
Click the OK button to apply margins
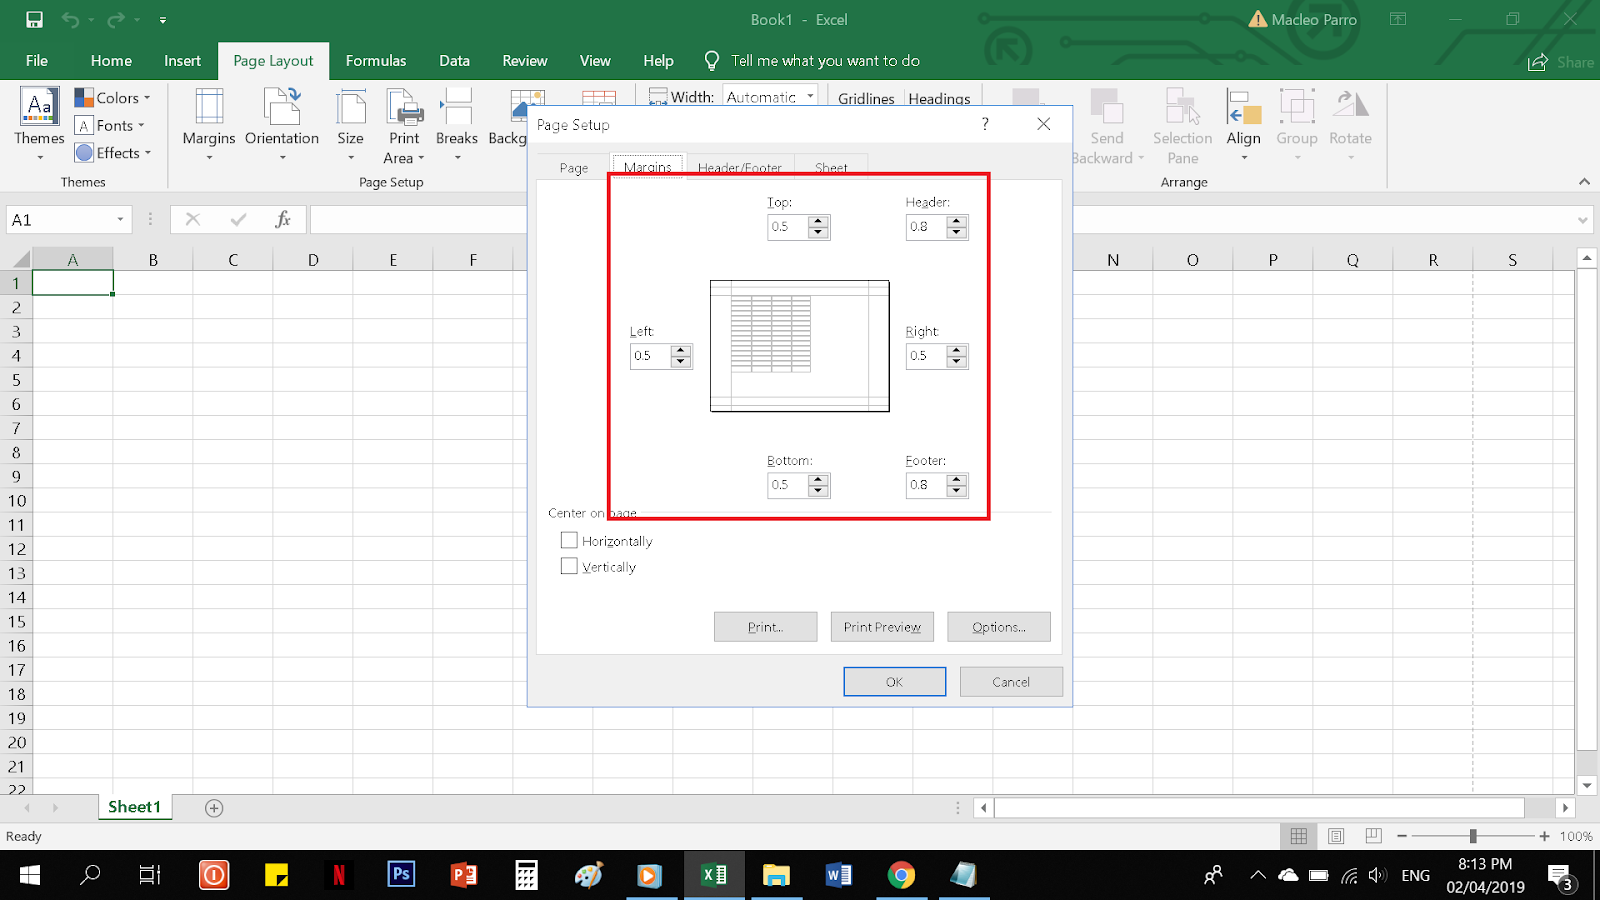click(894, 681)
